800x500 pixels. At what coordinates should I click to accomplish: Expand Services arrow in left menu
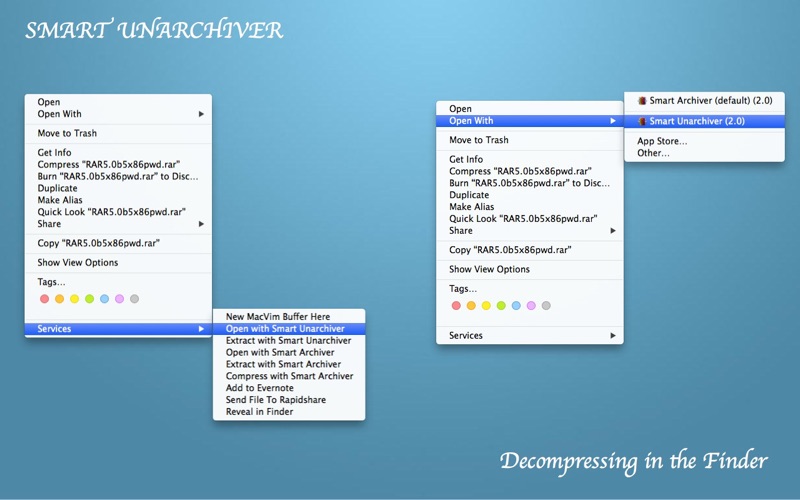point(202,329)
